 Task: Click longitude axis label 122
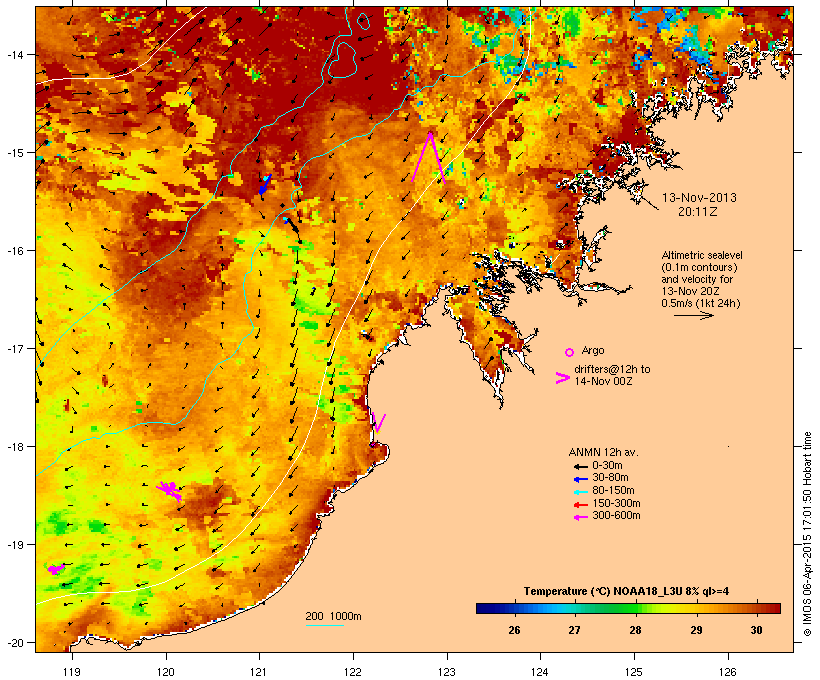tap(353, 672)
